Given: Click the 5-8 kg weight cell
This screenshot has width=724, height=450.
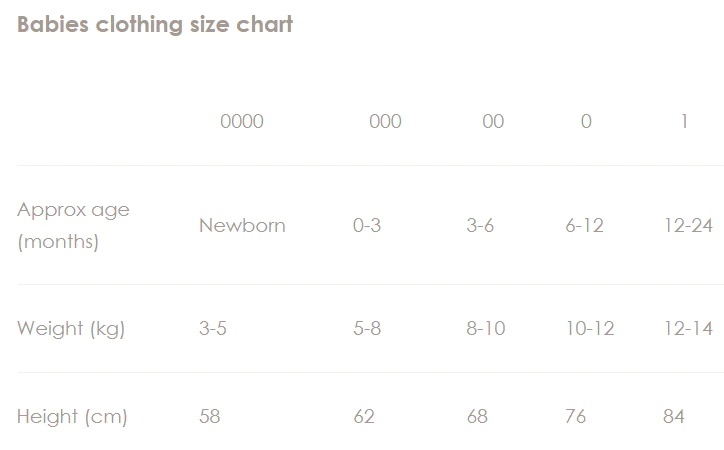Looking at the screenshot, I should [367, 329].
